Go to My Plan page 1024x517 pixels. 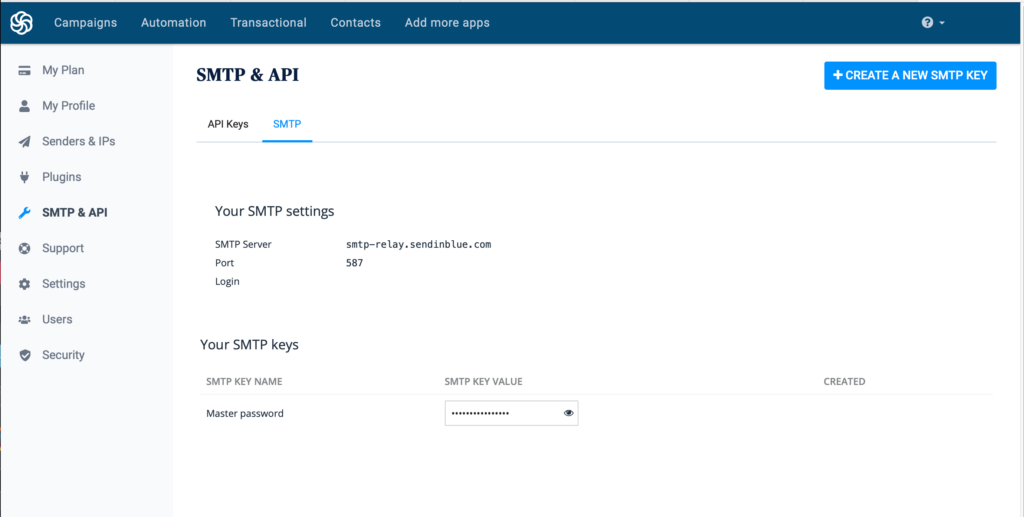click(63, 70)
